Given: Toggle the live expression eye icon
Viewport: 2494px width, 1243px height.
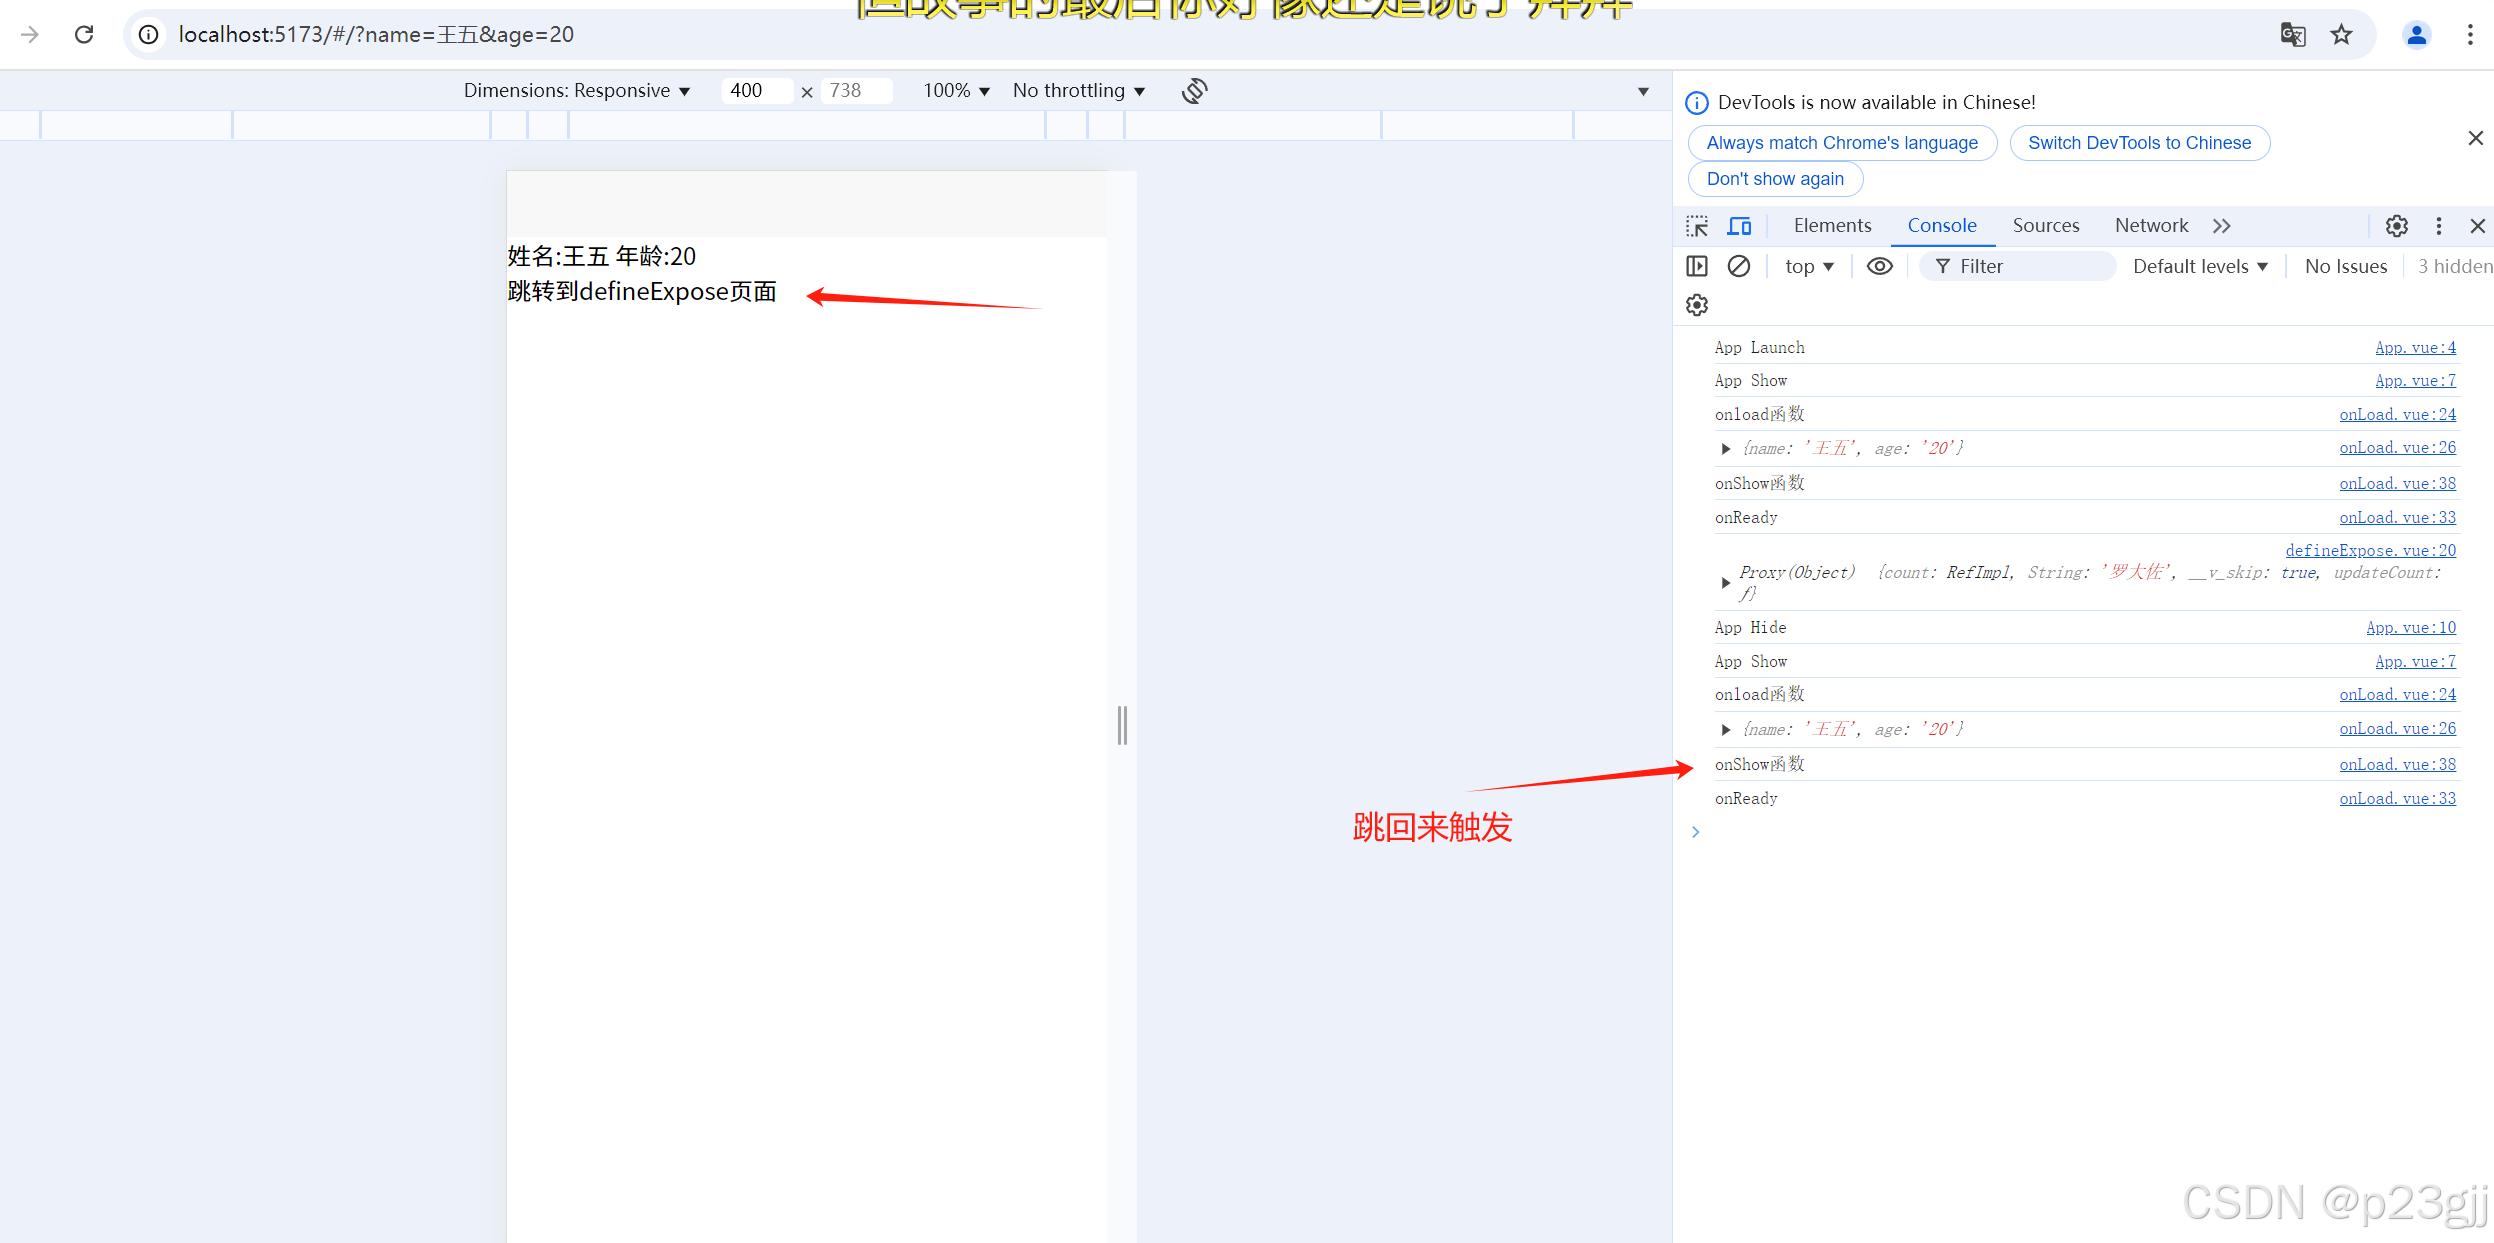Looking at the screenshot, I should pos(1879,266).
